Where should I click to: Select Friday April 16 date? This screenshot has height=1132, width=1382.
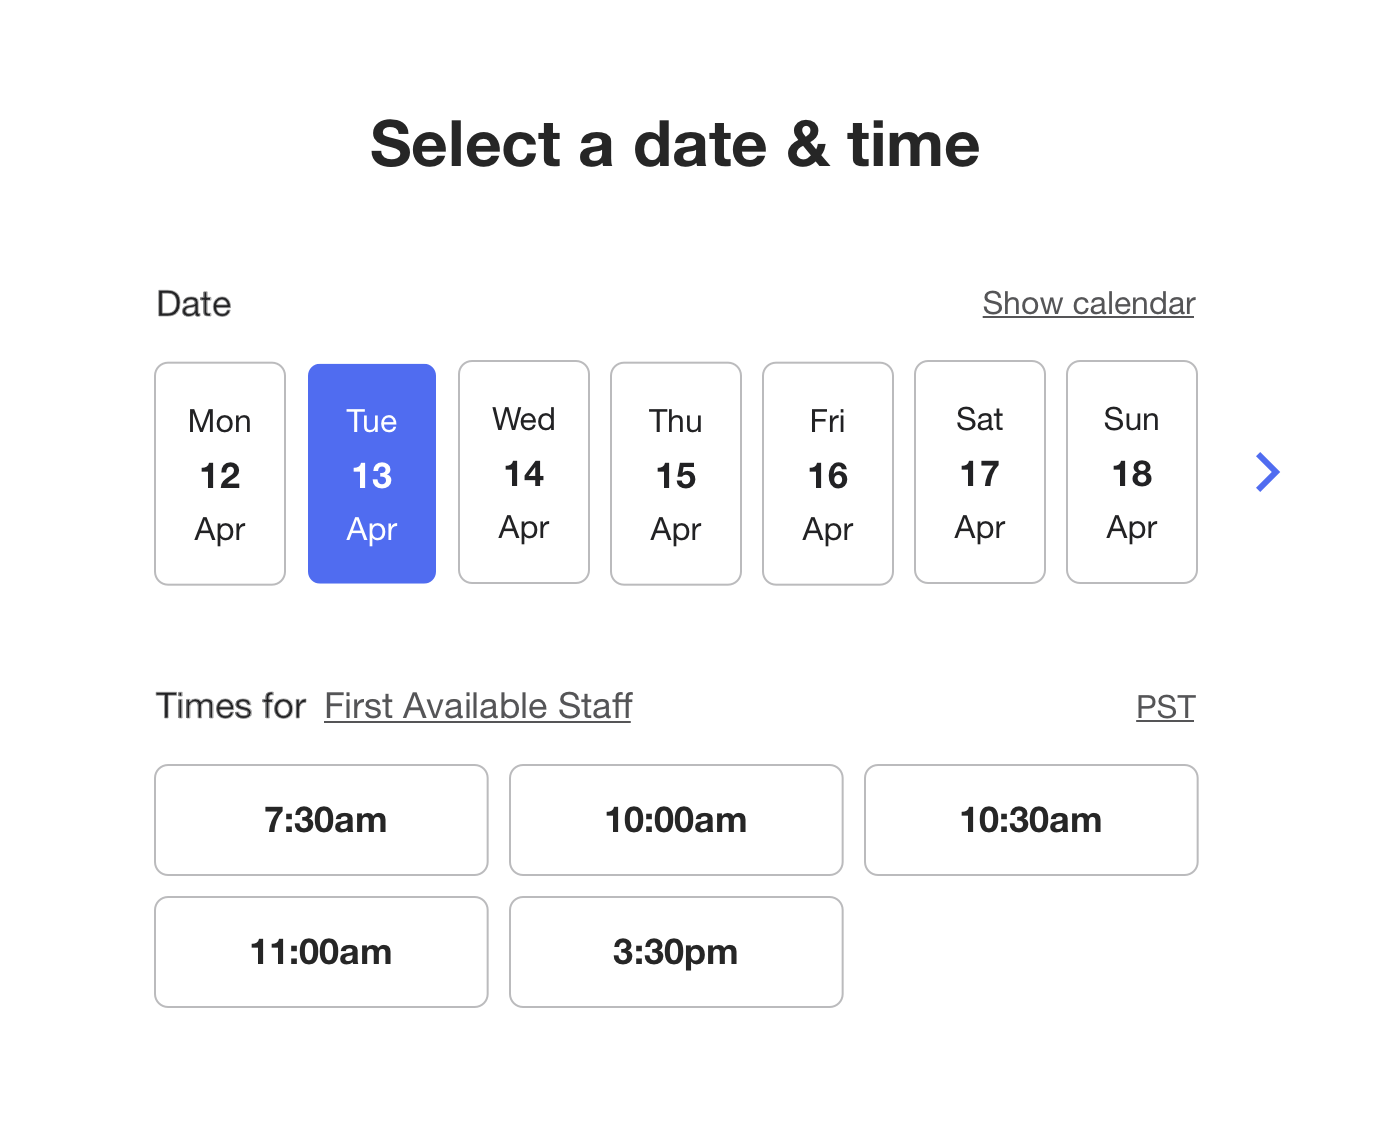tap(828, 474)
